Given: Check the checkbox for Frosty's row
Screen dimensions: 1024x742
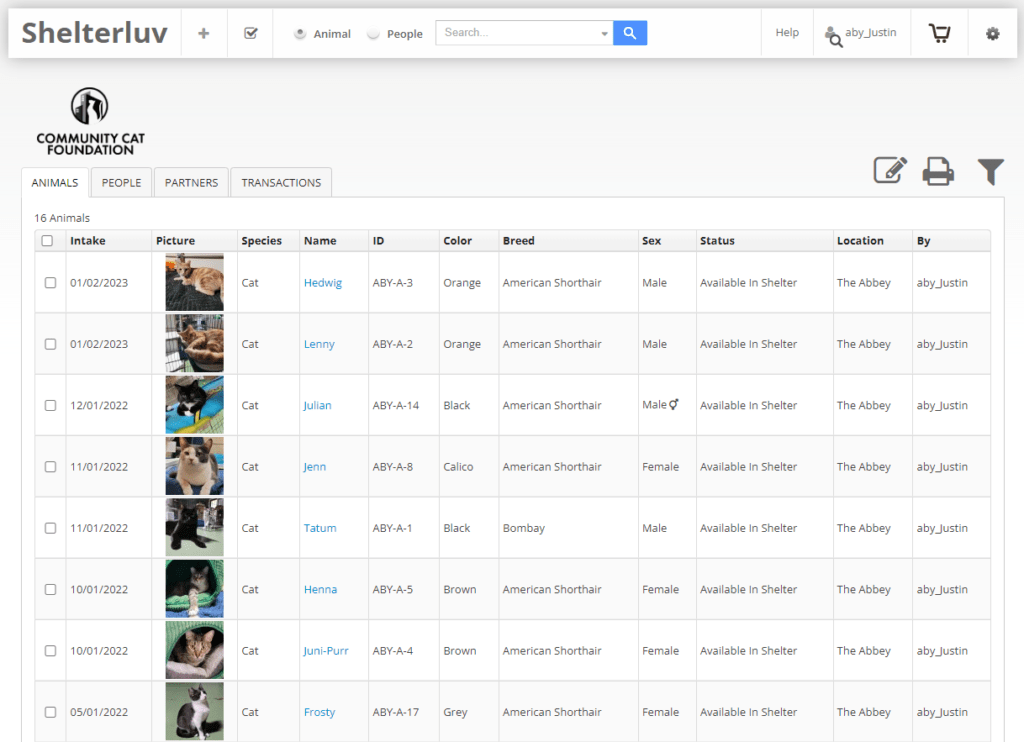Looking at the screenshot, I should pos(50,713).
